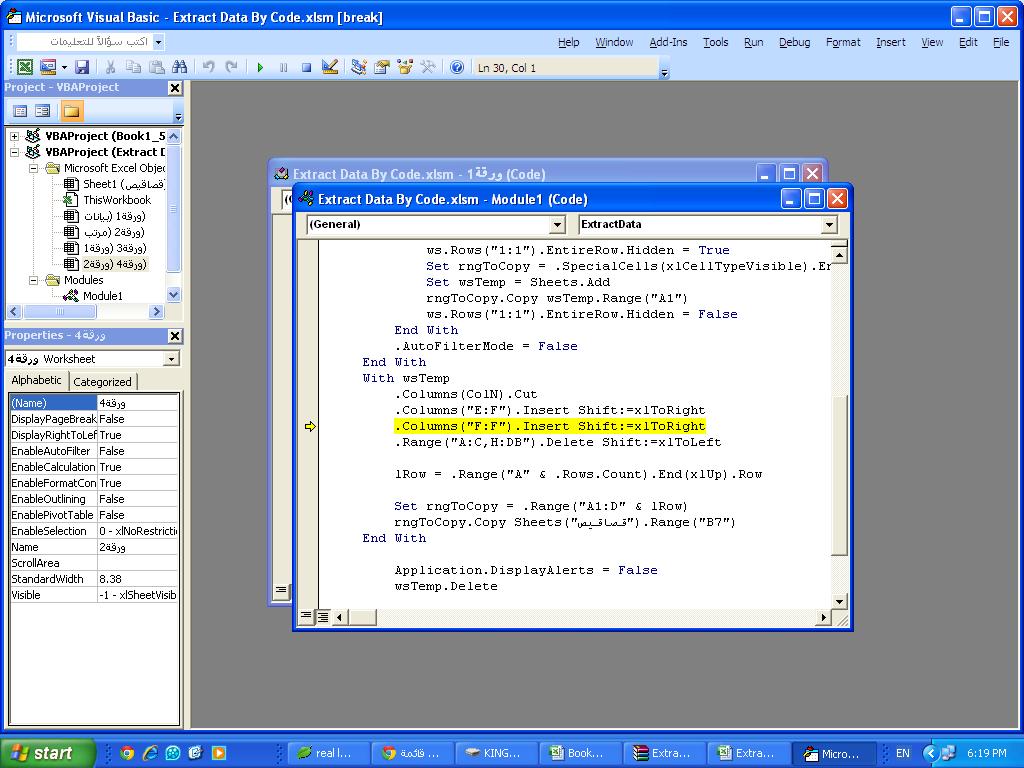Select Module1 in the project tree
This screenshot has height=768, width=1024.
pyautogui.click(x=103, y=296)
